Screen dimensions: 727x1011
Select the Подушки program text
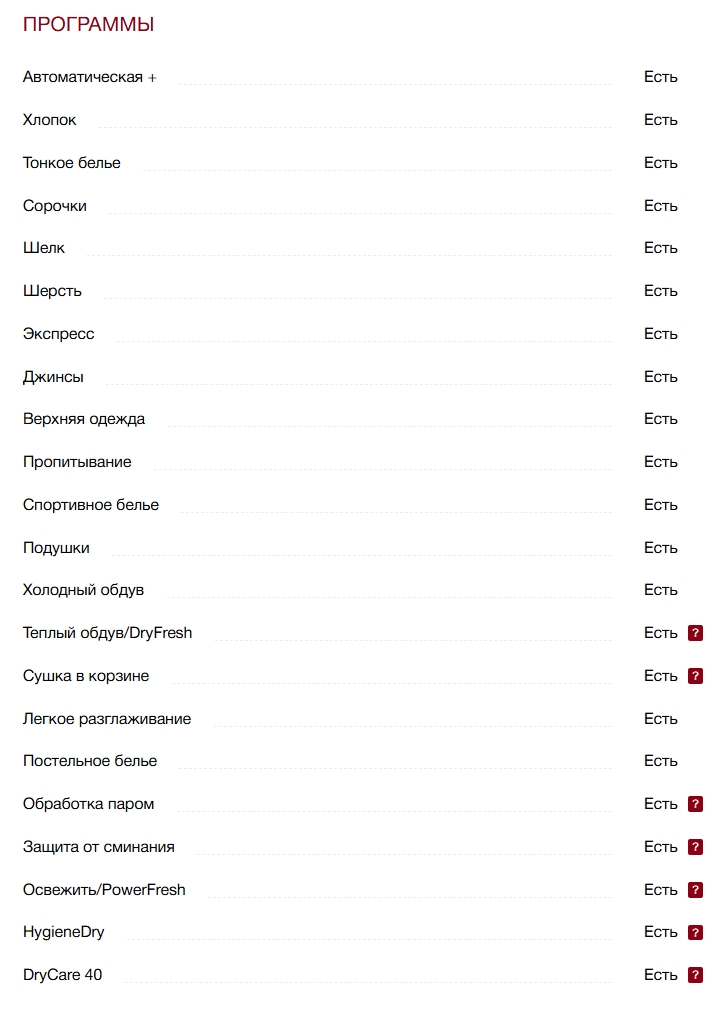point(56,548)
